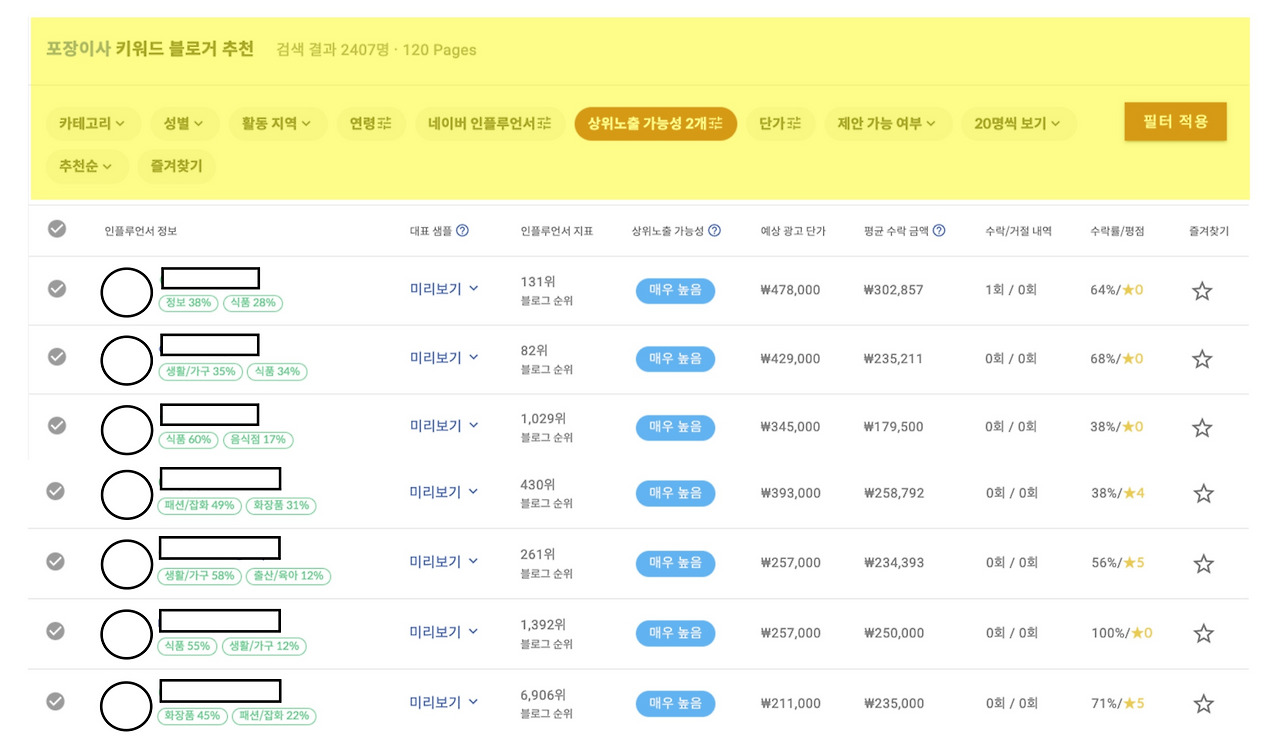The height and width of the screenshot is (744, 1280).
Task: Toggle checkbox for 131위 blogger row
Action: click(57, 288)
